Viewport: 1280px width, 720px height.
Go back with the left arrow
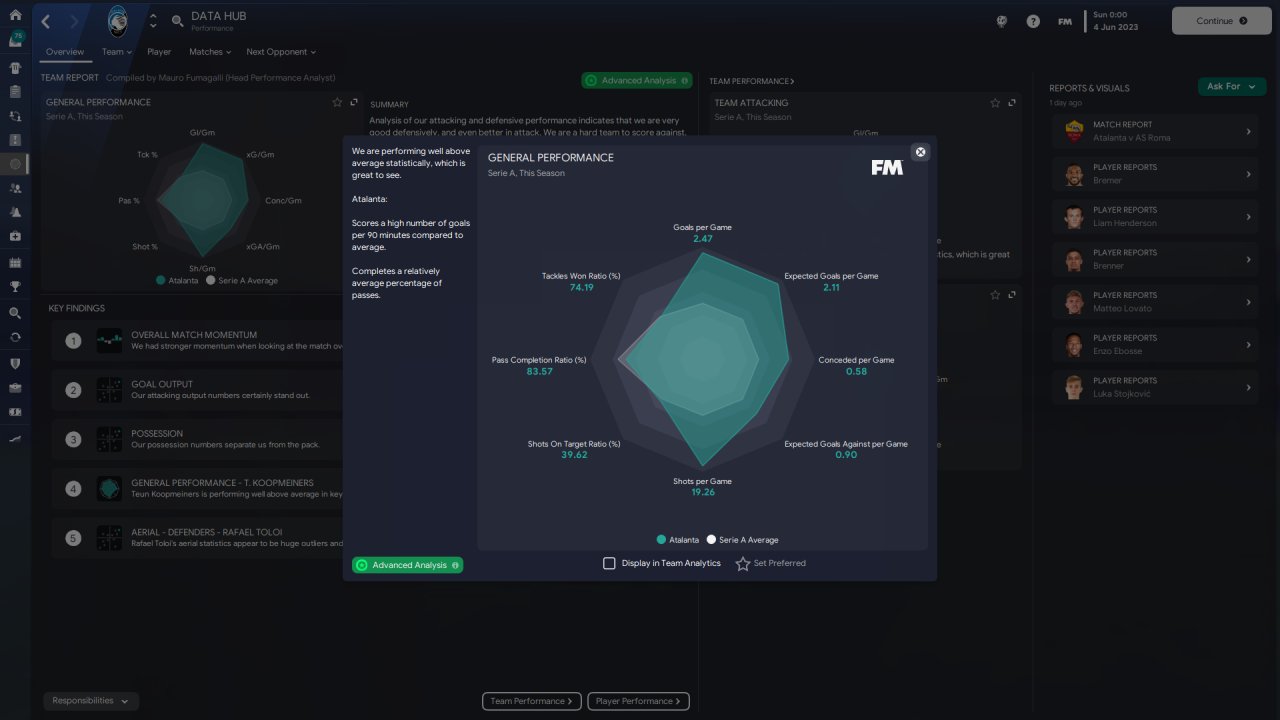click(x=46, y=21)
